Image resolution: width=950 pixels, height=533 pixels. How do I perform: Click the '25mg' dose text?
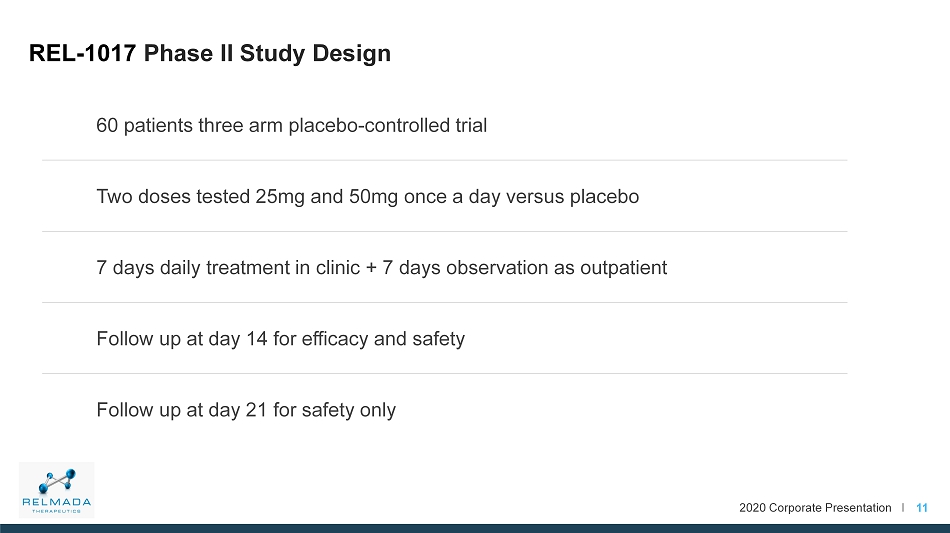pyautogui.click(x=280, y=197)
